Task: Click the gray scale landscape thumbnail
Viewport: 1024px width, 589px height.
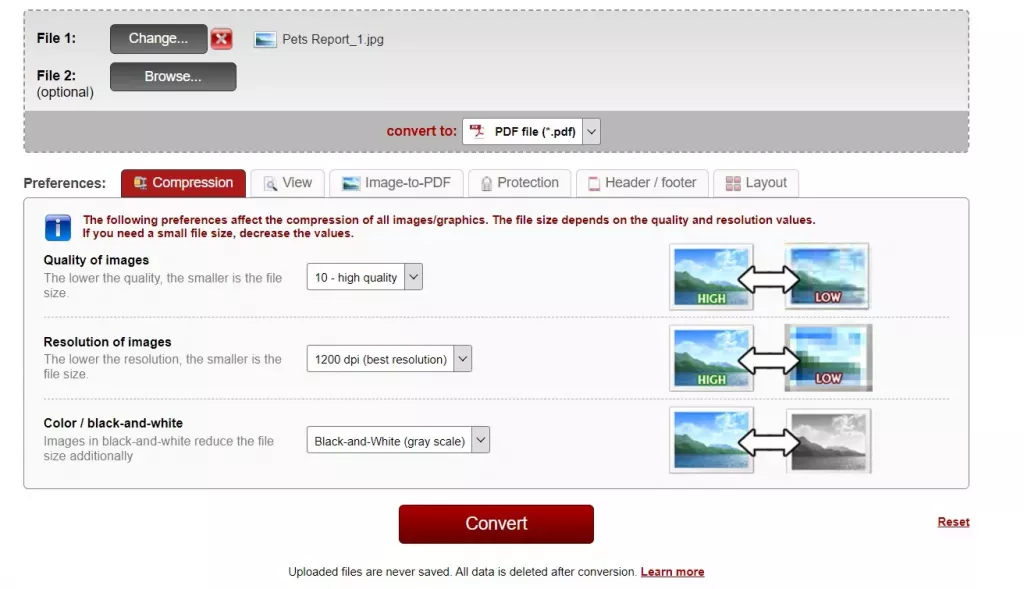Action: coord(828,441)
